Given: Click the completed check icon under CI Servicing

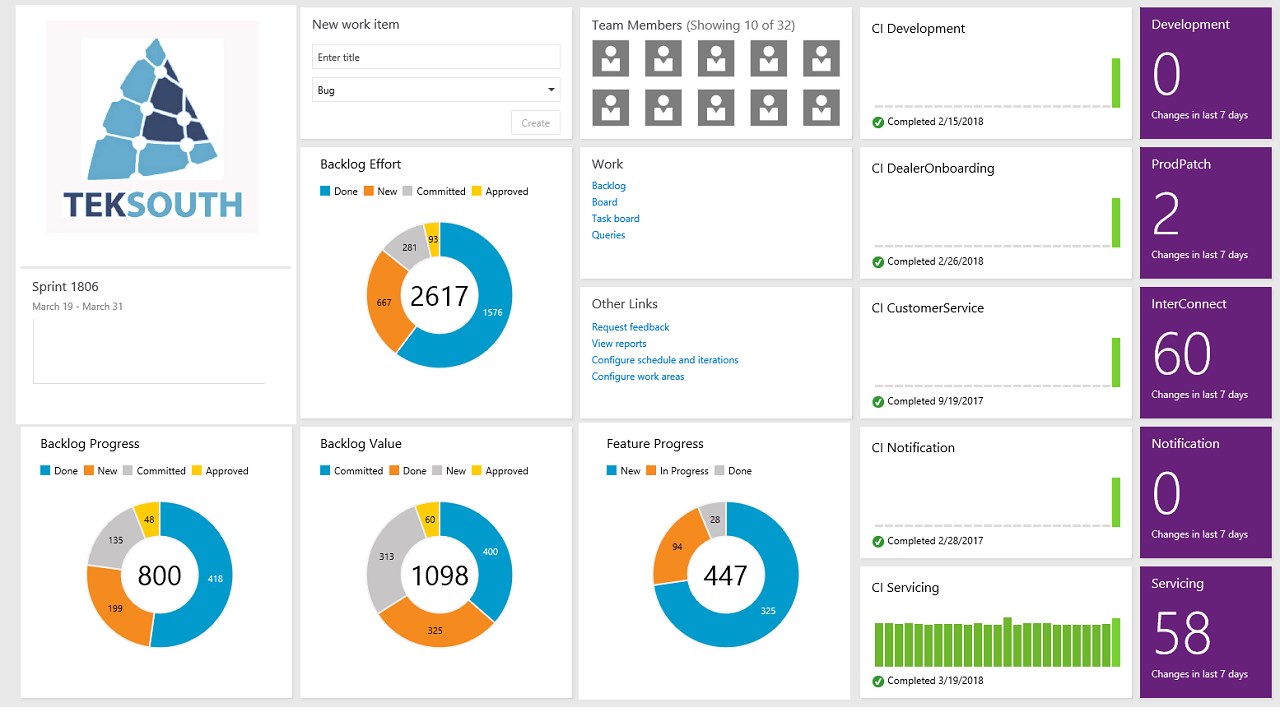Looking at the screenshot, I should [x=878, y=681].
